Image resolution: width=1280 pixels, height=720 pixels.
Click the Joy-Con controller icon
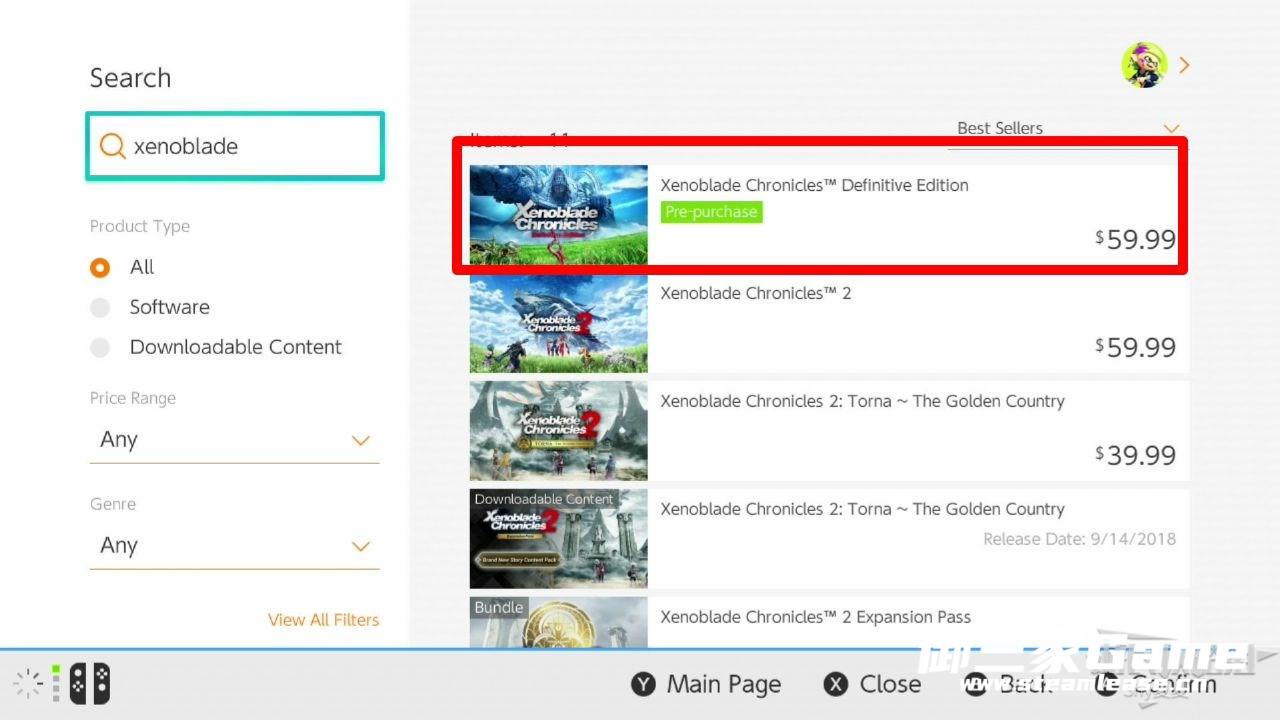89,684
